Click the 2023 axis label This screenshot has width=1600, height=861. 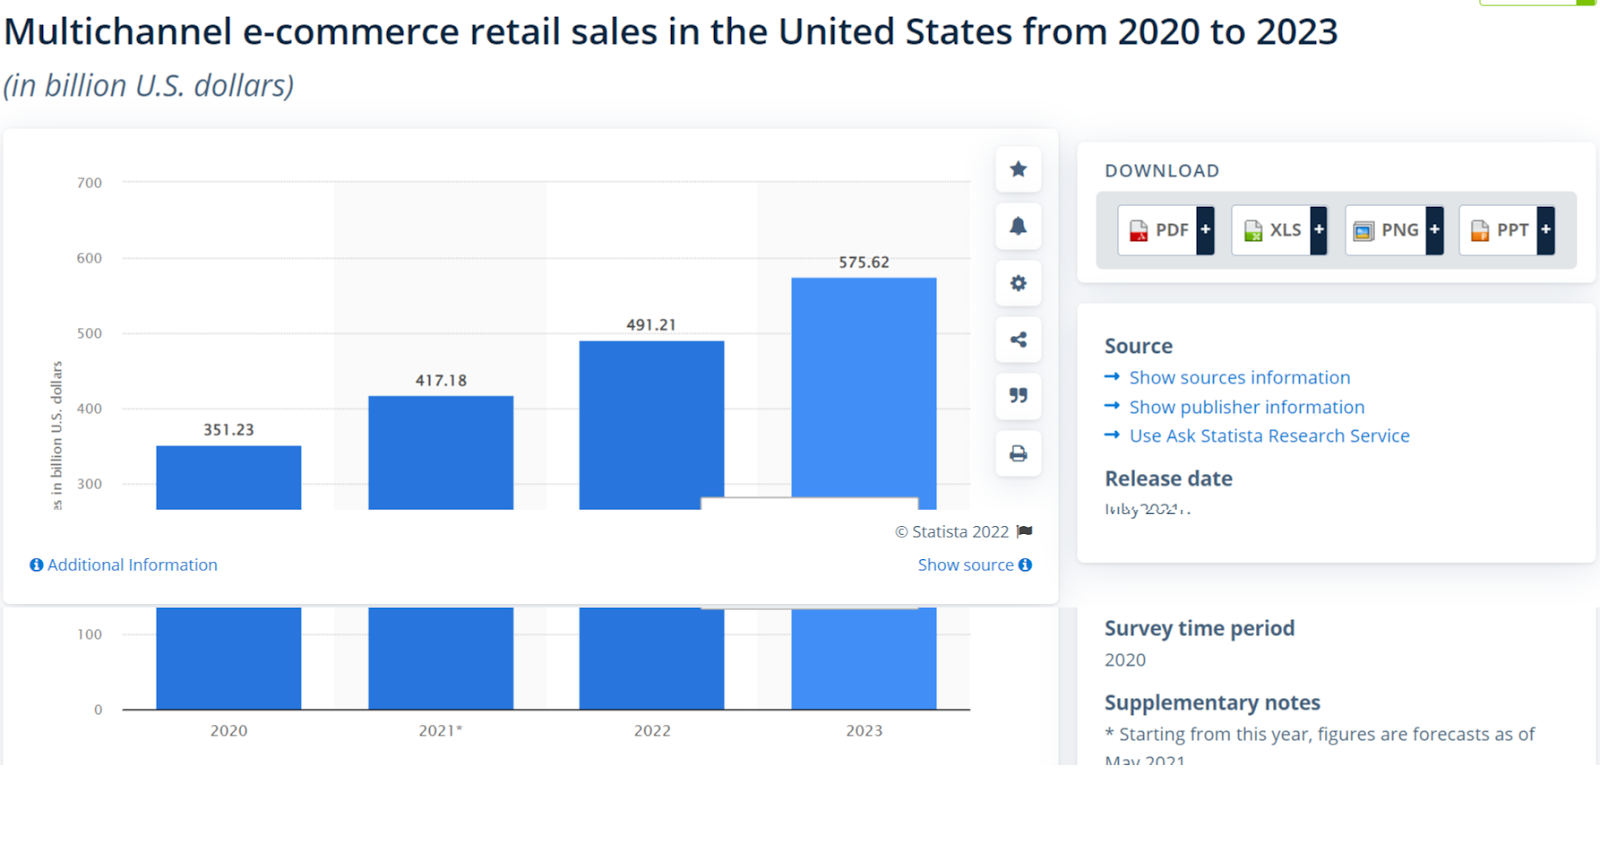coord(864,731)
